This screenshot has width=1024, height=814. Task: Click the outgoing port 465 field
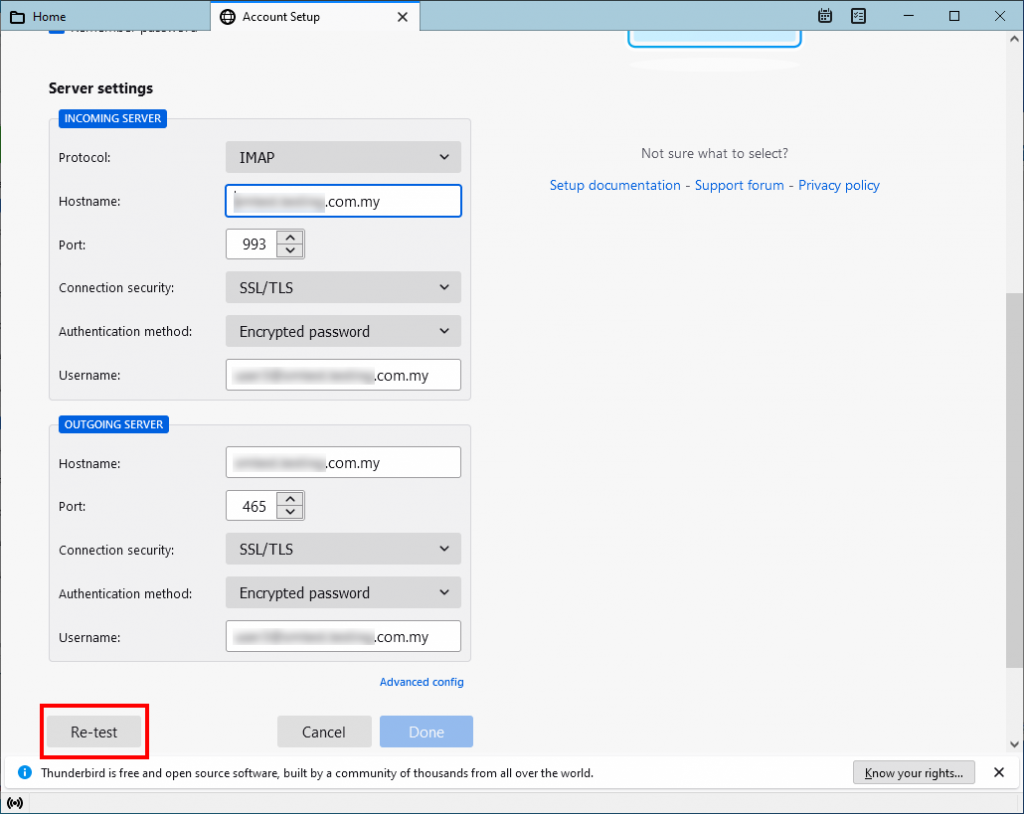click(252, 506)
